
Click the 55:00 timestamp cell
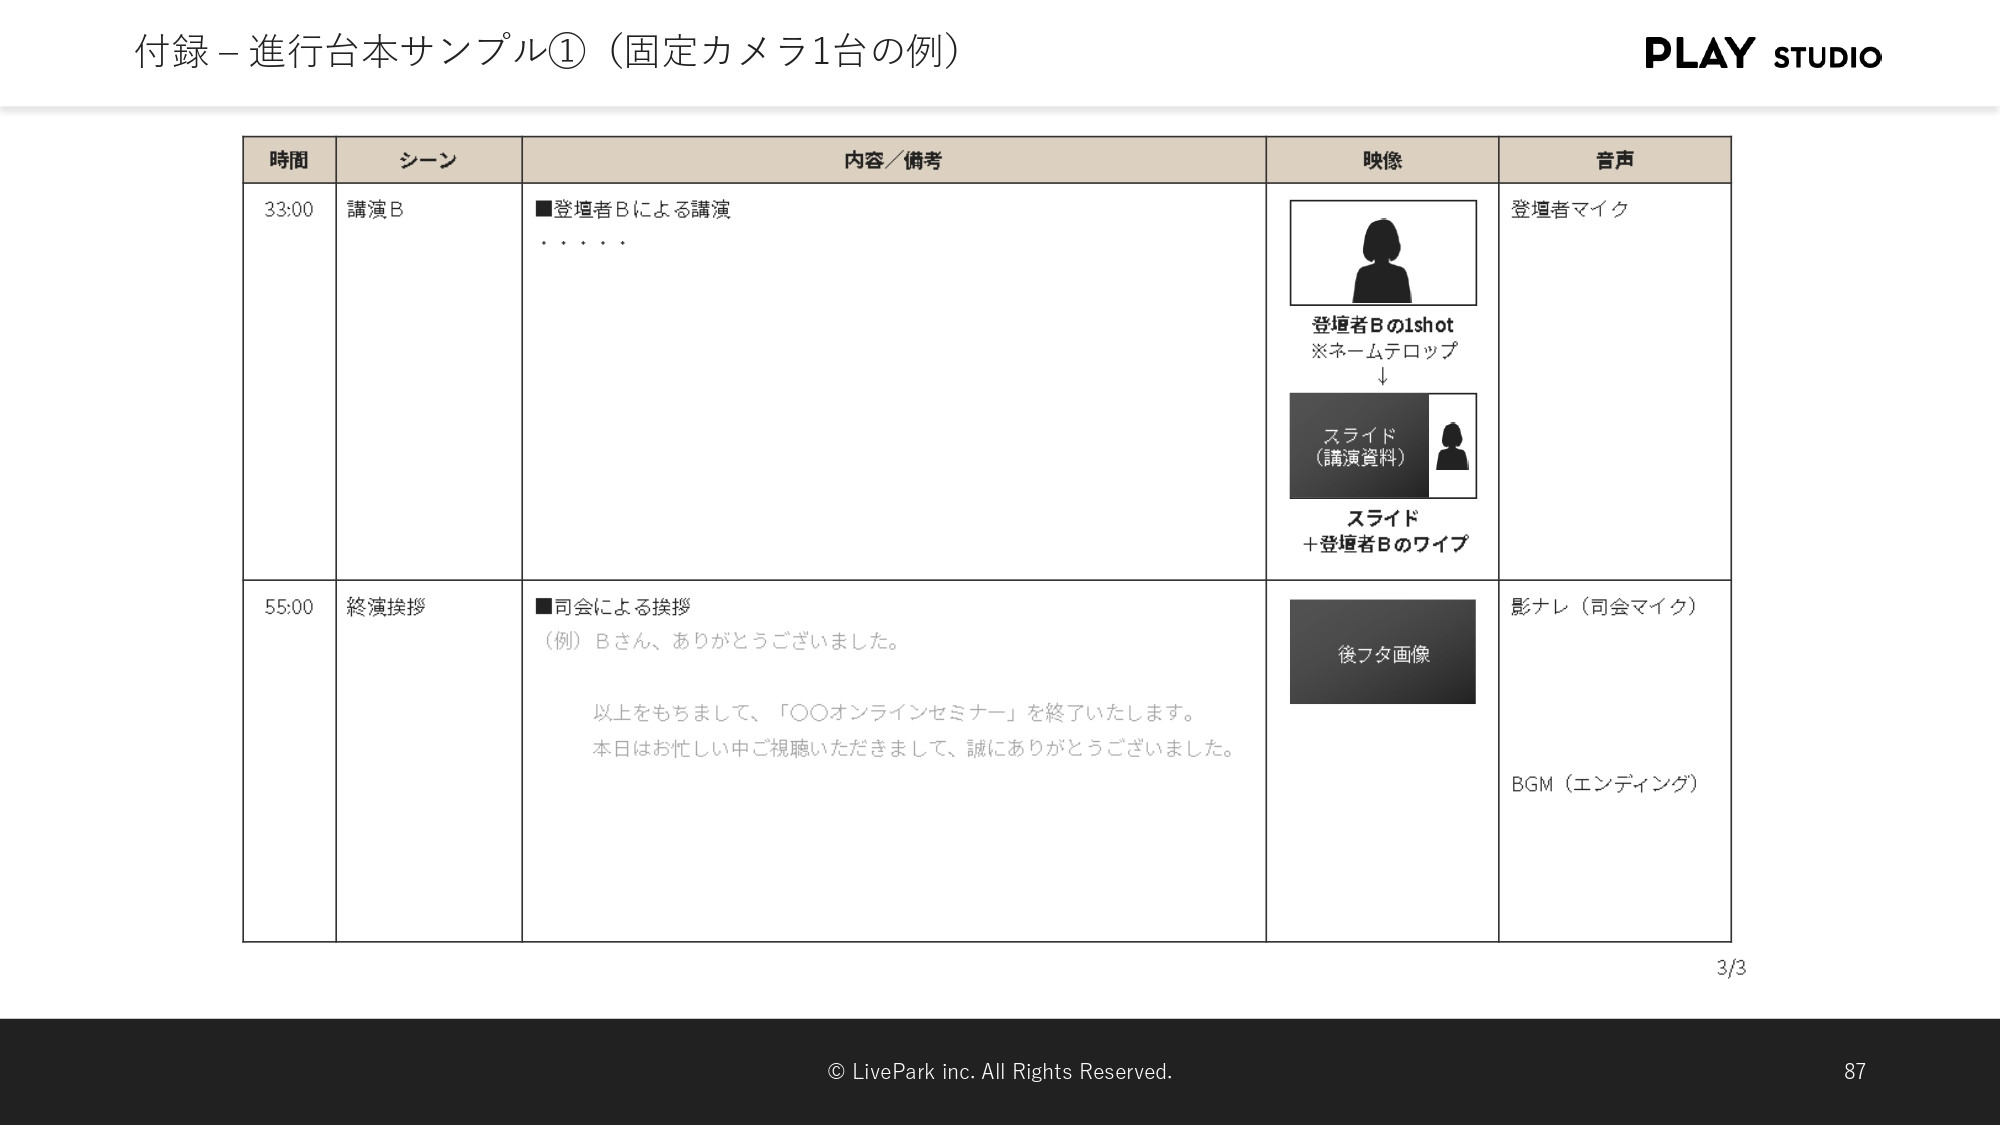pos(288,607)
